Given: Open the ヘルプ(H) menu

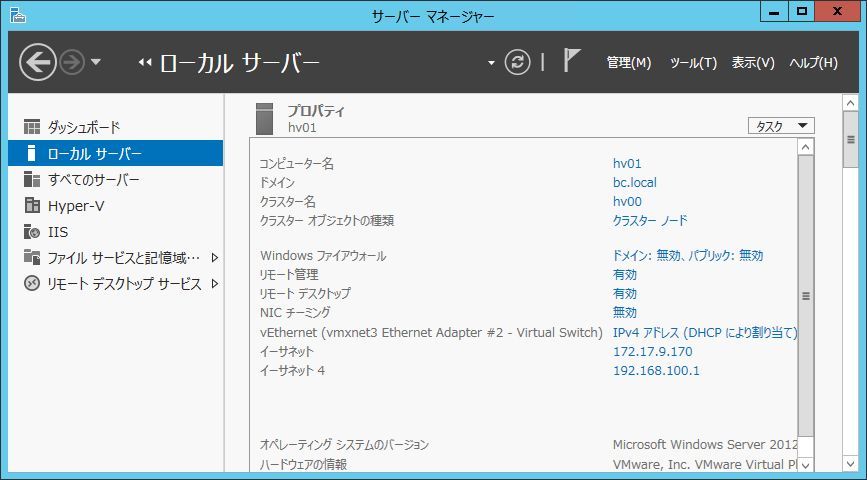Looking at the screenshot, I should click(x=813, y=62).
